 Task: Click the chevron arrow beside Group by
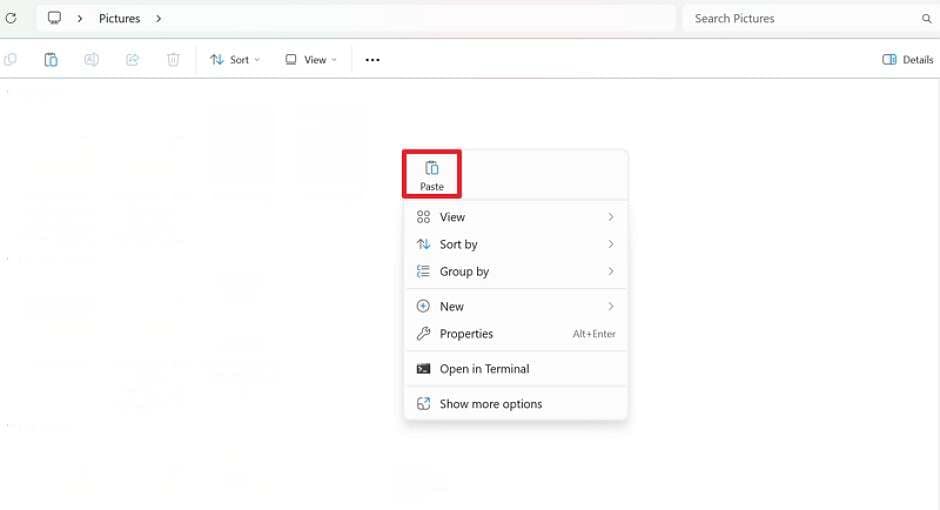tap(611, 271)
